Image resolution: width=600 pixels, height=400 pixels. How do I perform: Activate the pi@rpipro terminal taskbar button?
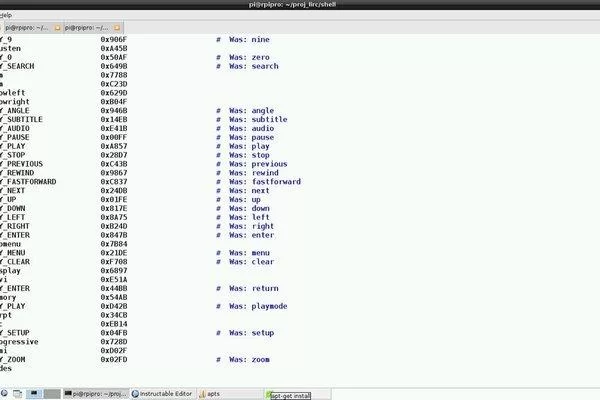click(x=96, y=393)
